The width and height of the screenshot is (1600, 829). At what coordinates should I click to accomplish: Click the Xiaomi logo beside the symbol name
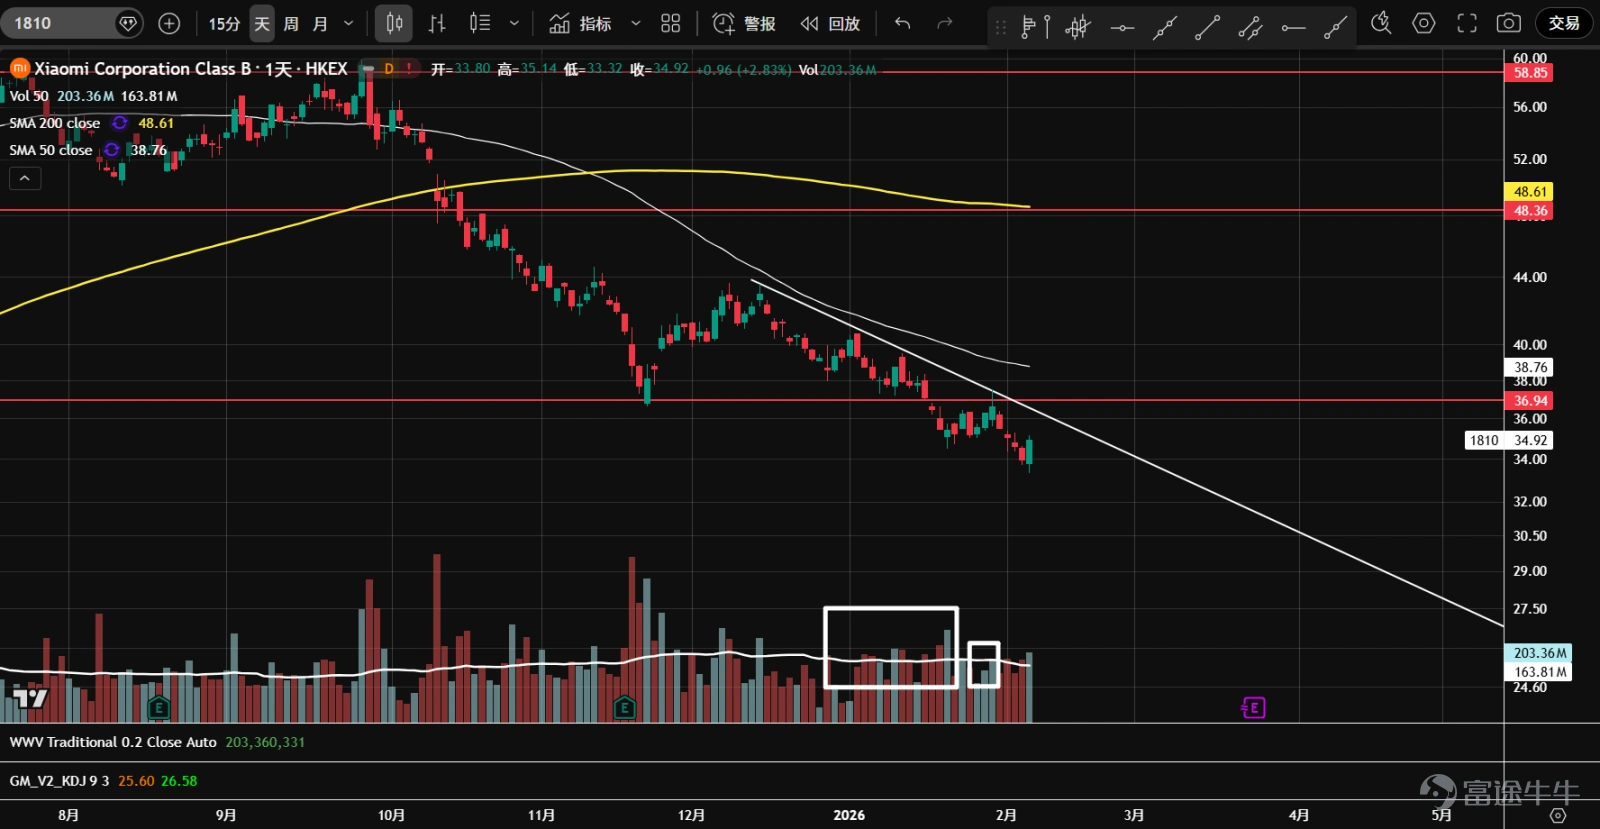[x=20, y=68]
